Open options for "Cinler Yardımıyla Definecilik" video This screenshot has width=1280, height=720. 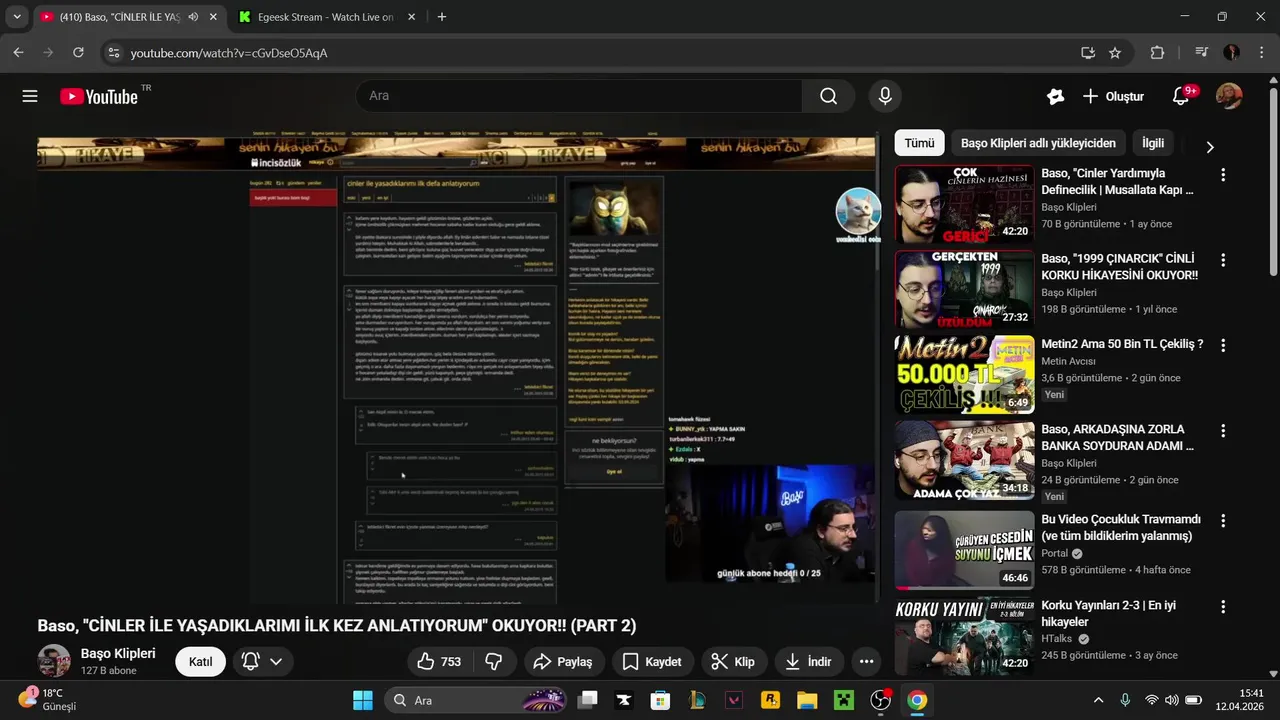pos(1222,174)
